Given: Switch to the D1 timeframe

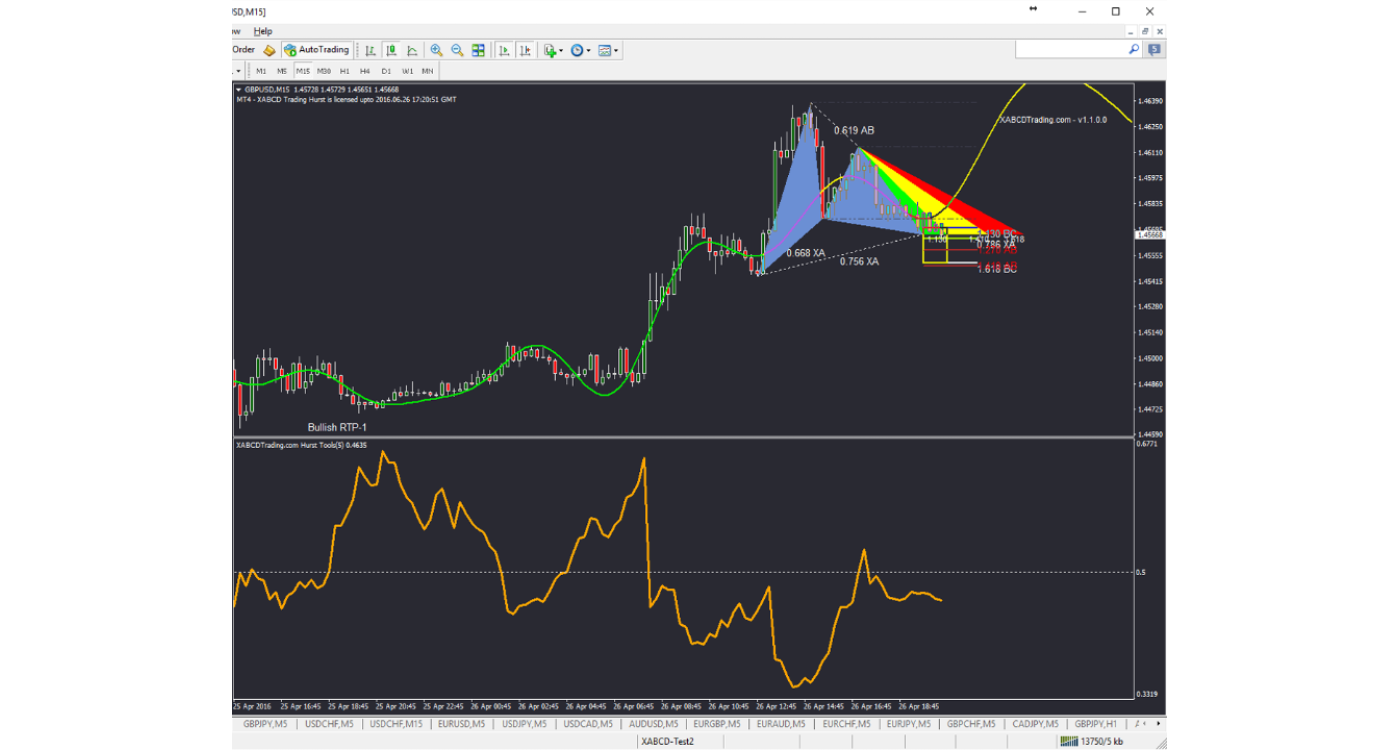Looking at the screenshot, I should click(388, 70).
